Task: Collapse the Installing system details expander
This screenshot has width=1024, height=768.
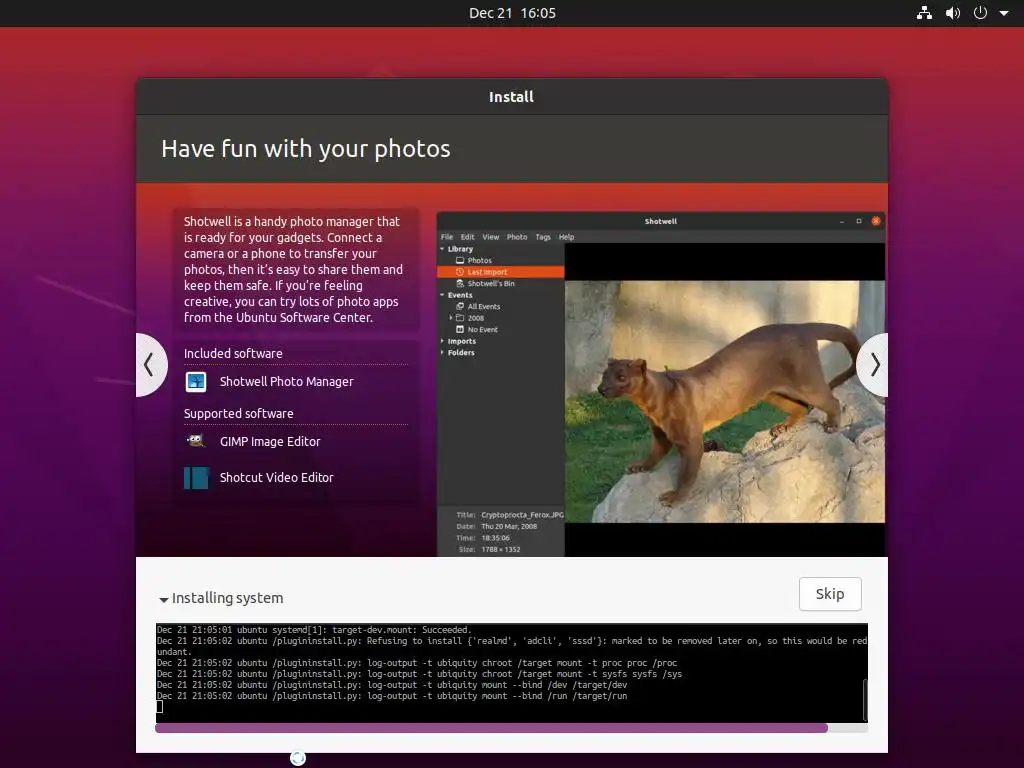Action: click(x=164, y=599)
